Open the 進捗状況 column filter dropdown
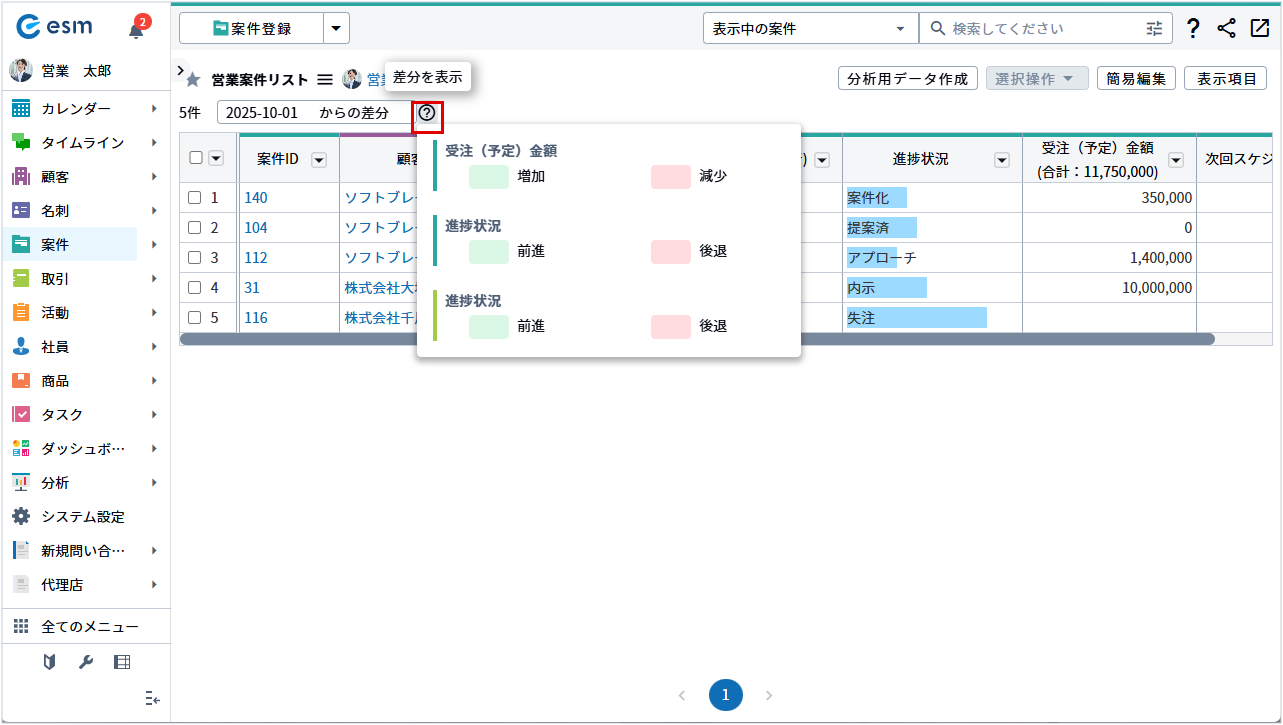1283x725 pixels. 1001,160
